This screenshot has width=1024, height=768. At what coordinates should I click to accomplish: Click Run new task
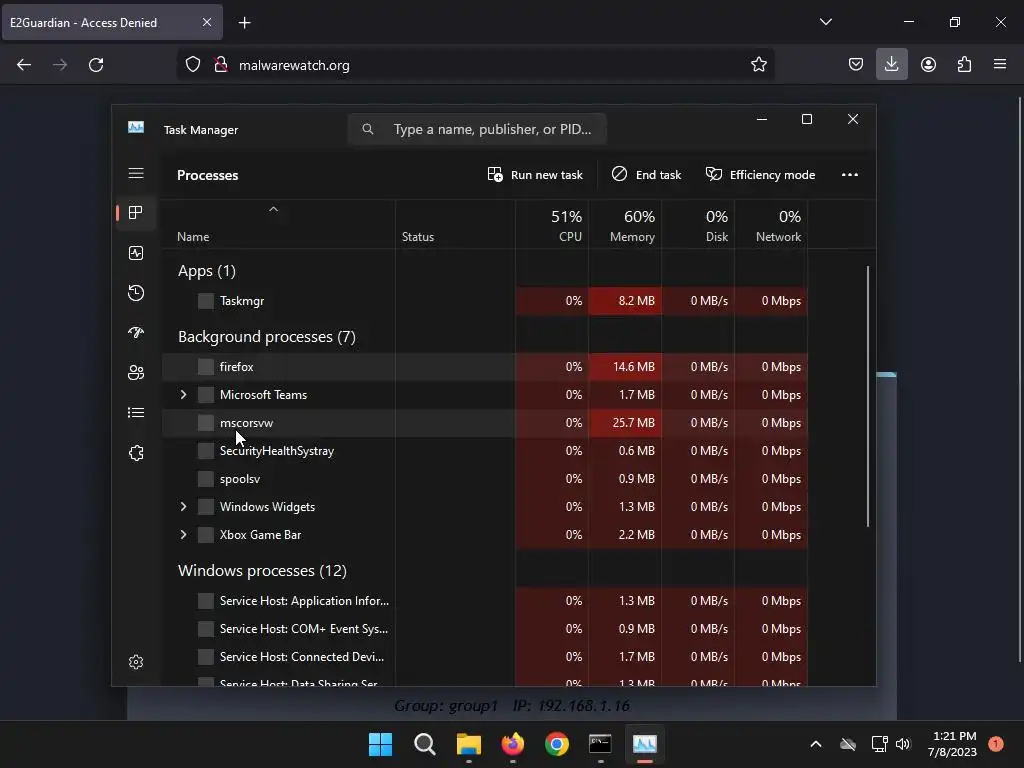pyautogui.click(x=536, y=174)
